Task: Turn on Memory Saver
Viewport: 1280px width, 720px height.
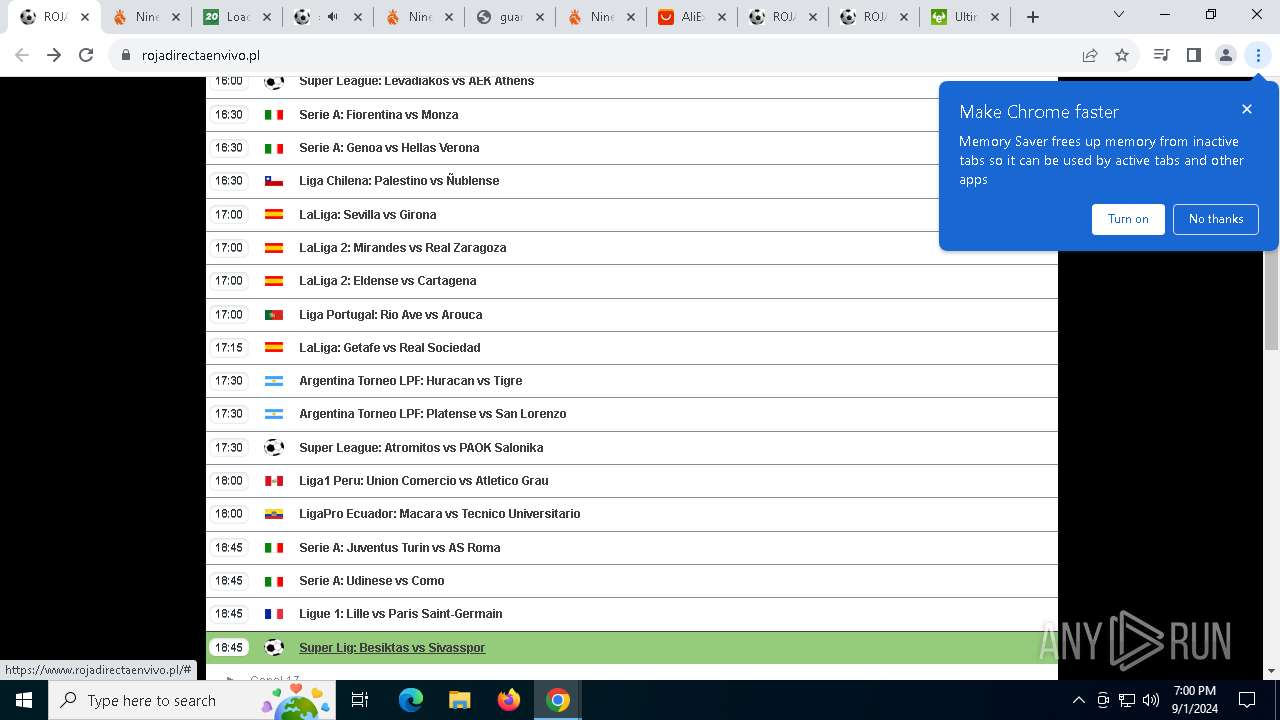Action: click(x=1128, y=219)
